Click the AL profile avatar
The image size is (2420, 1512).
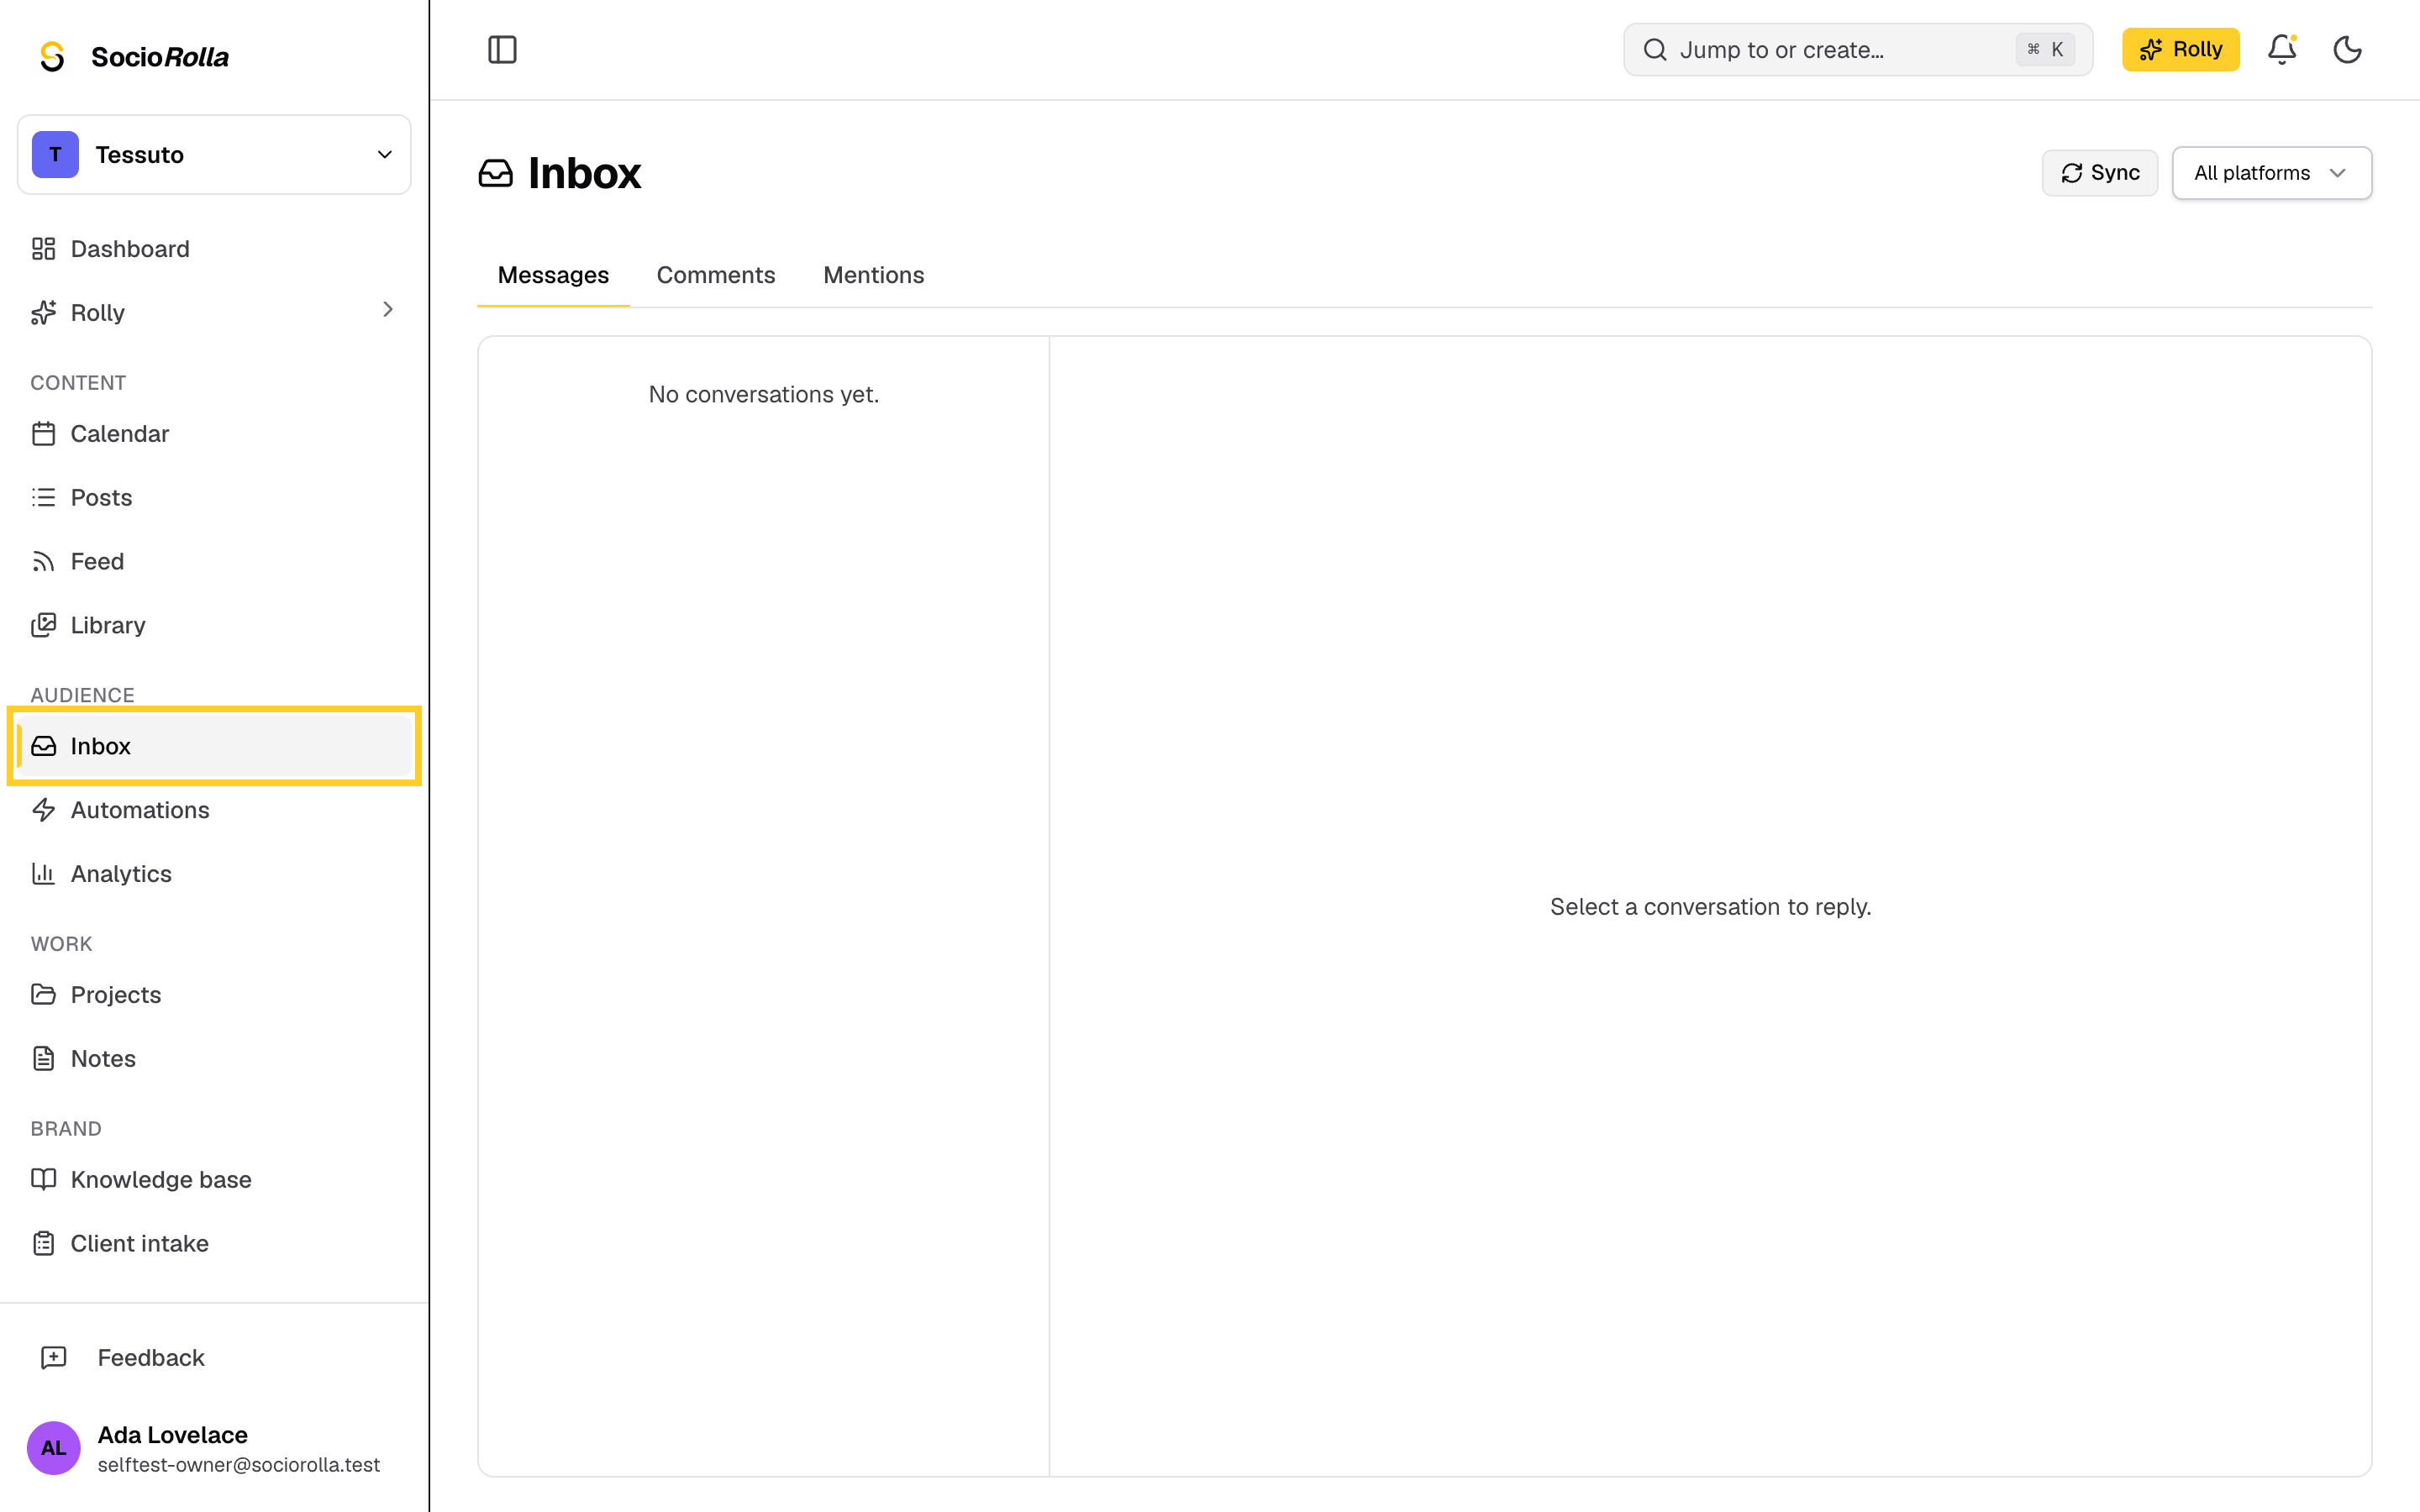(54, 1448)
